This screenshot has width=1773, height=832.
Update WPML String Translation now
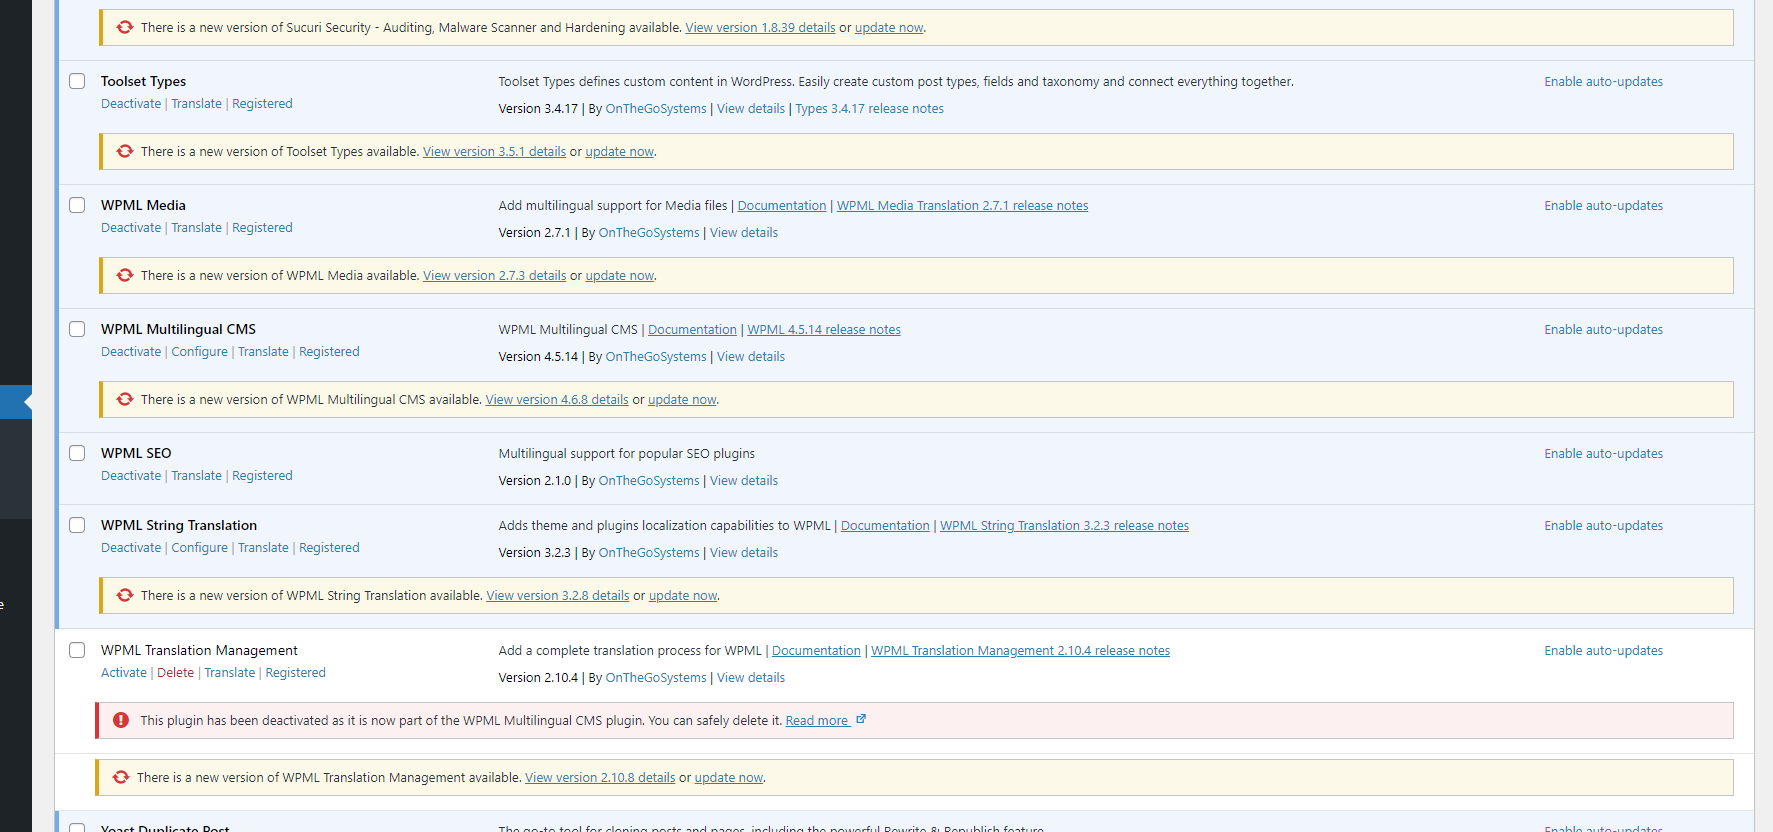[x=683, y=596]
